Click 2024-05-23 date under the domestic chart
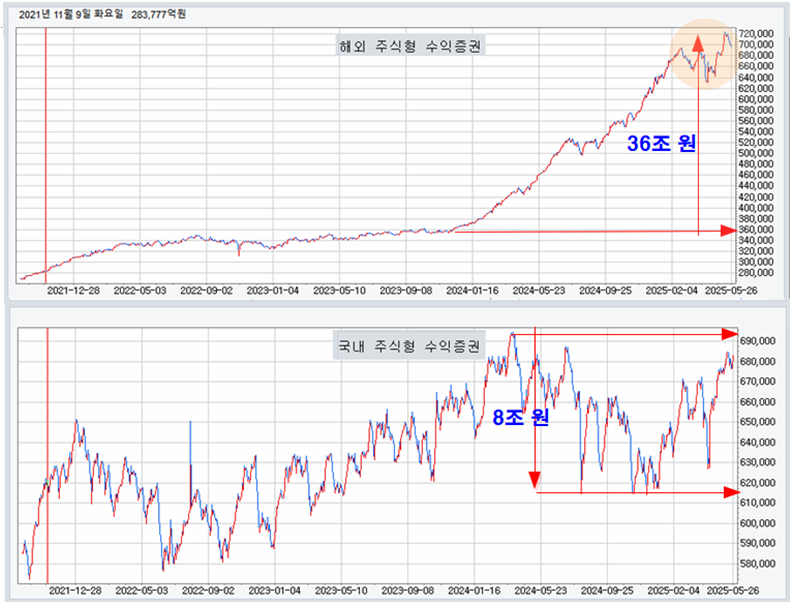The width and height of the screenshot is (790, 602). click(541, 590)
